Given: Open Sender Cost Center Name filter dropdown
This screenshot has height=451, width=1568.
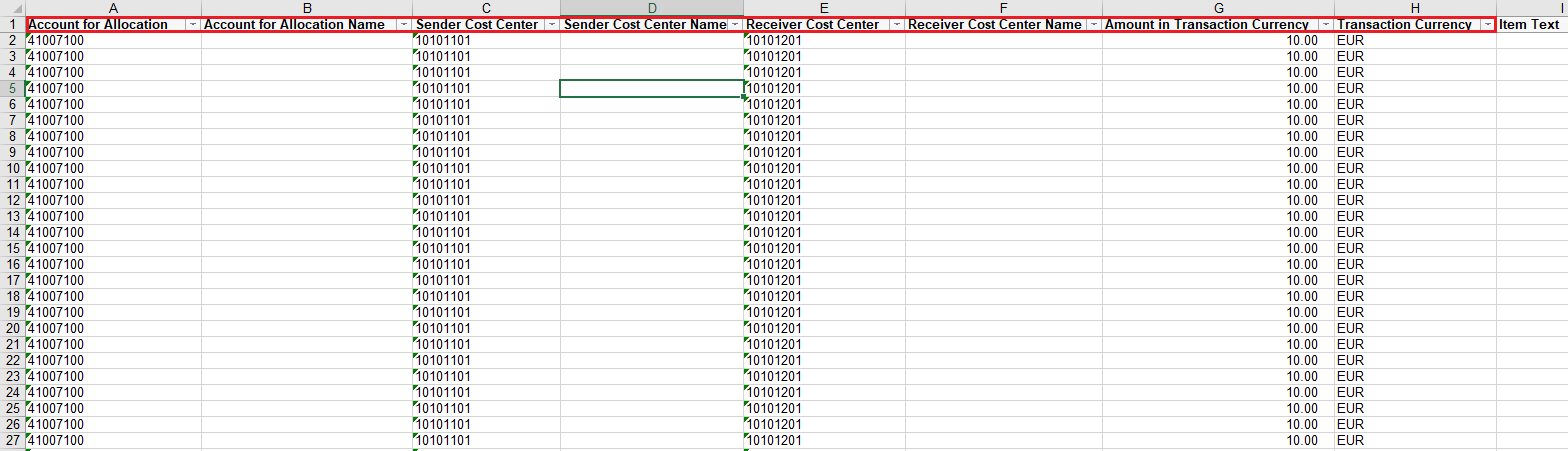Looking at the screenshot, I should pyautogui.click(x=735, y=24).
